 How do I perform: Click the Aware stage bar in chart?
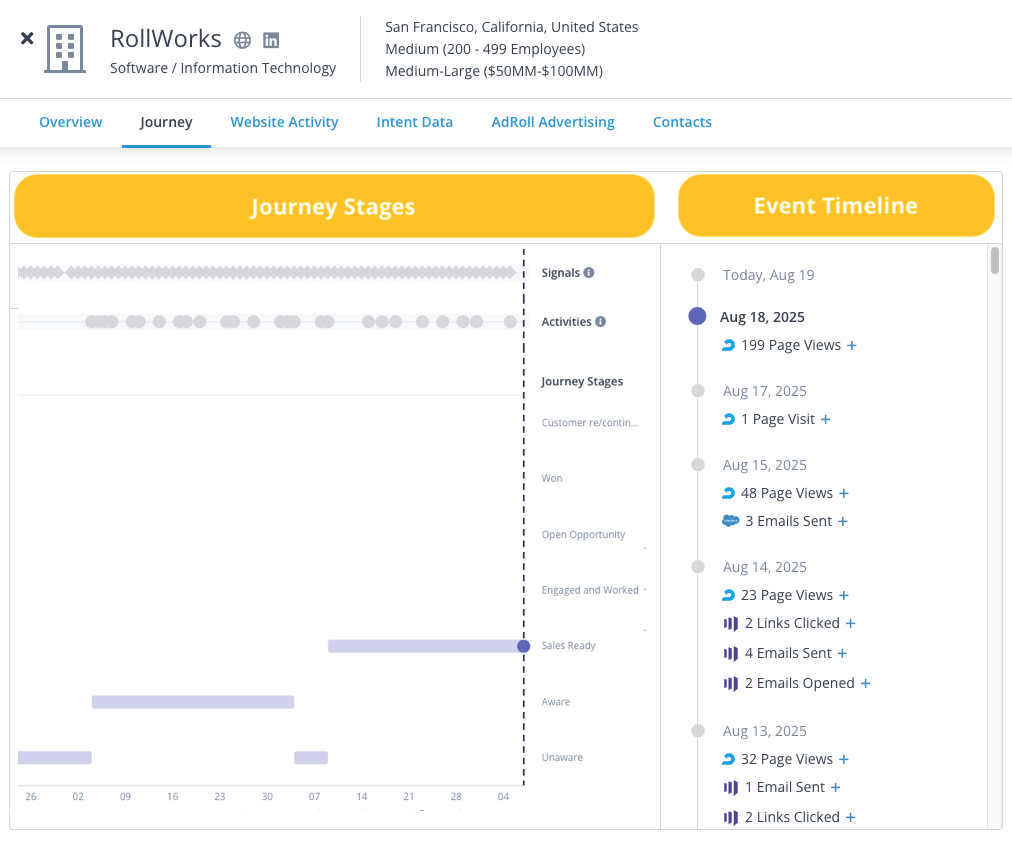coord(193,702)
